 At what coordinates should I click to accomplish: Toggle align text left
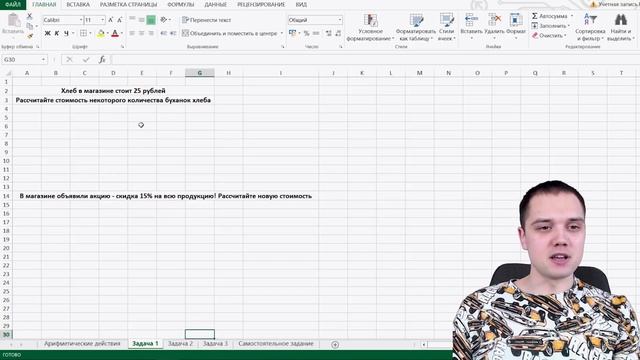pos(132,33)
